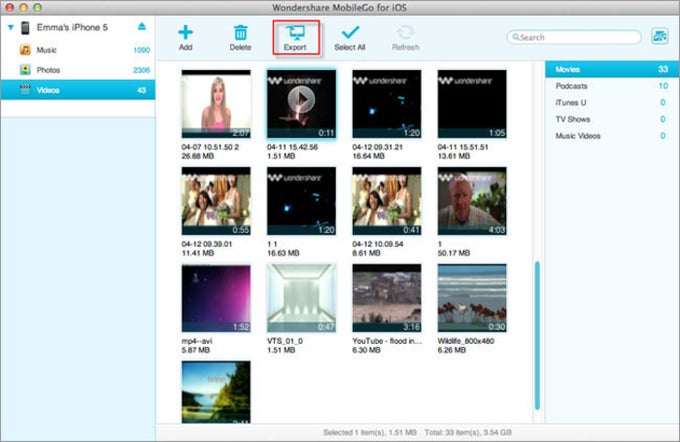Click the Photos icon in sidebar
Viewport: 680px width, 442px height.
(x=25, y=70)
